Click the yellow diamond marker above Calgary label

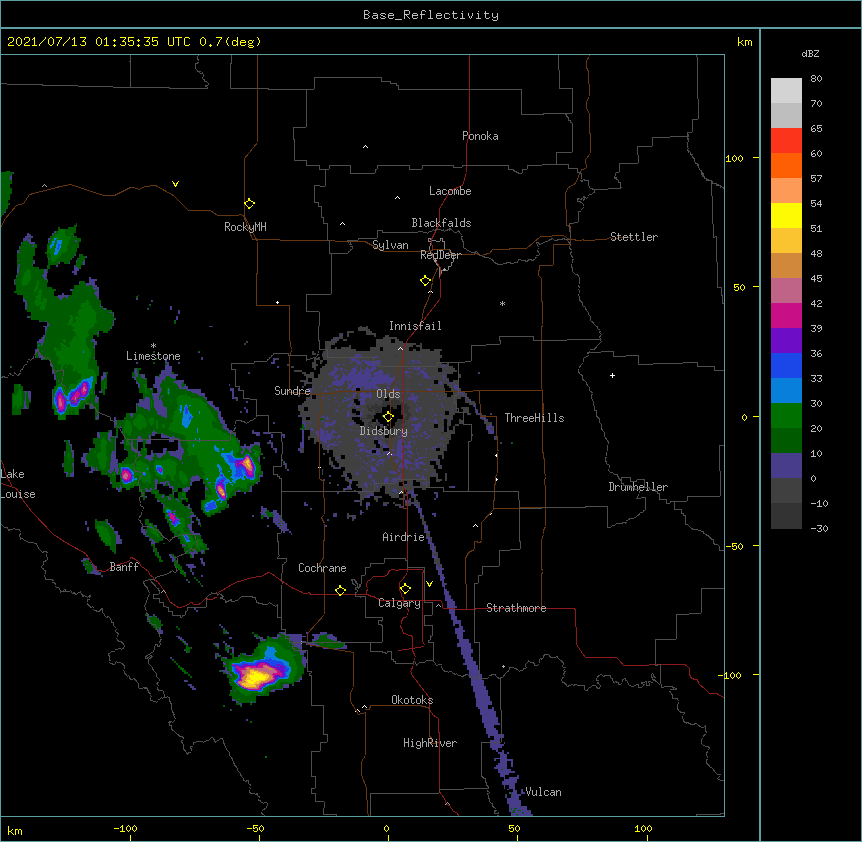click(x=405, y=589)
